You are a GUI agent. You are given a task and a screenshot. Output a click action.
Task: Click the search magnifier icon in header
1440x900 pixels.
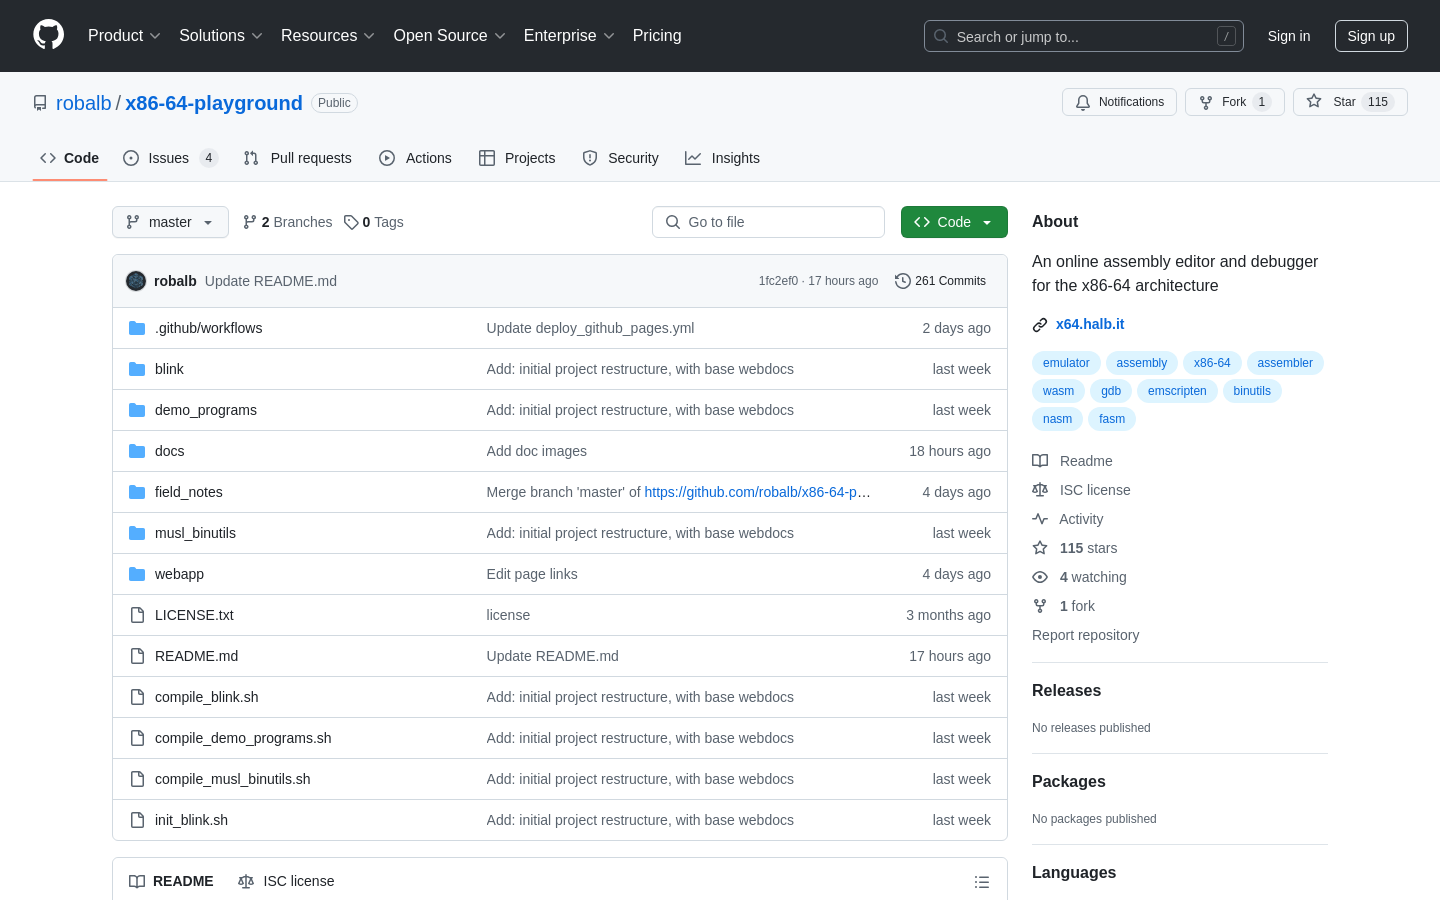point(941,36)
